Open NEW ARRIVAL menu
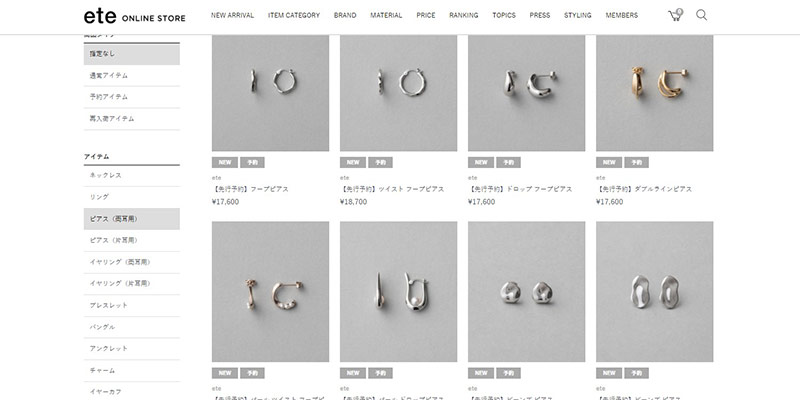Image resolution: width=800 pixels, height=400 pixels. click(x=232, y=15)
